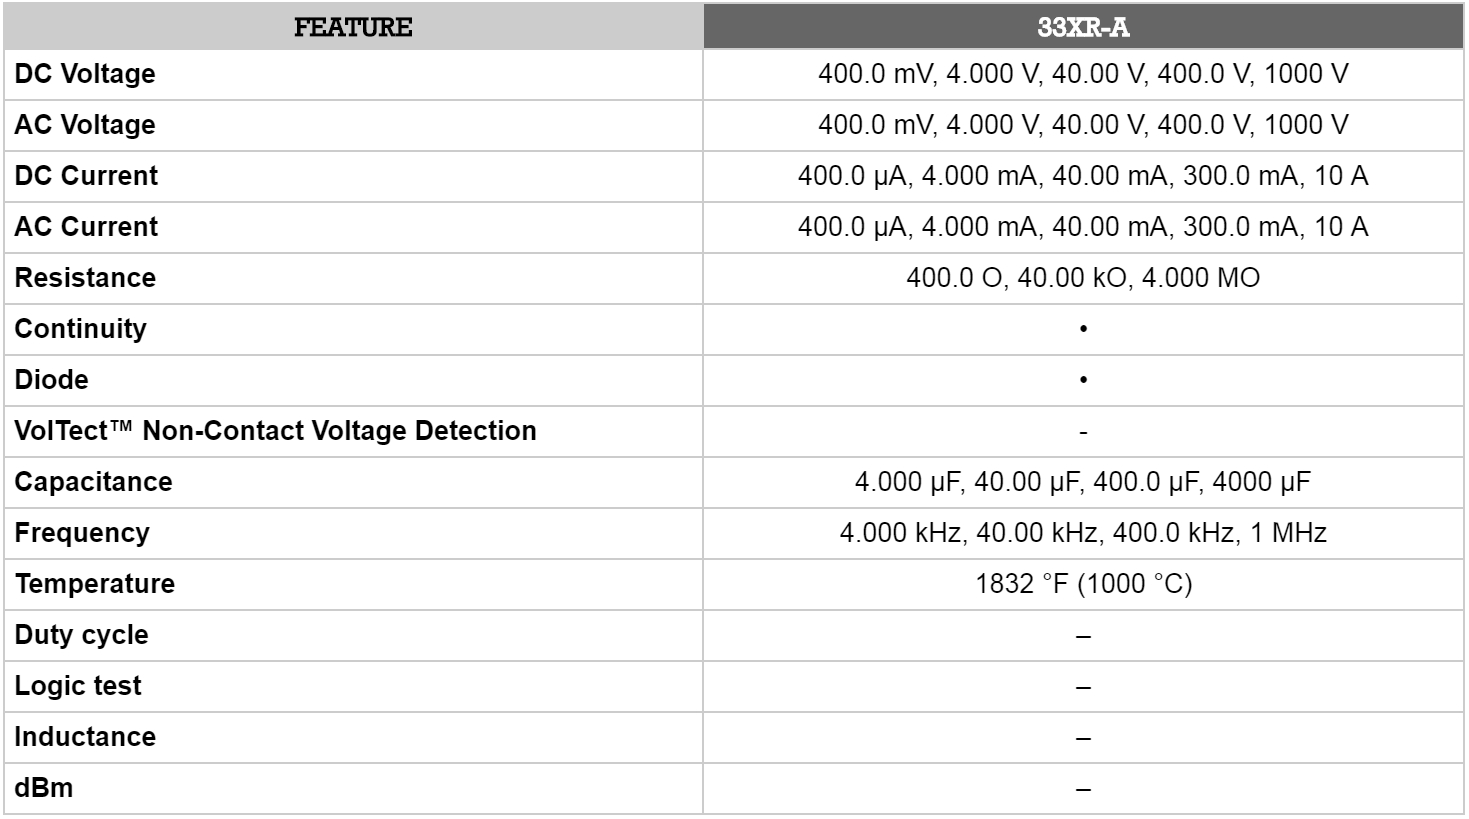
Task: Select the Diode row label
Action: (x=51, y=380)
